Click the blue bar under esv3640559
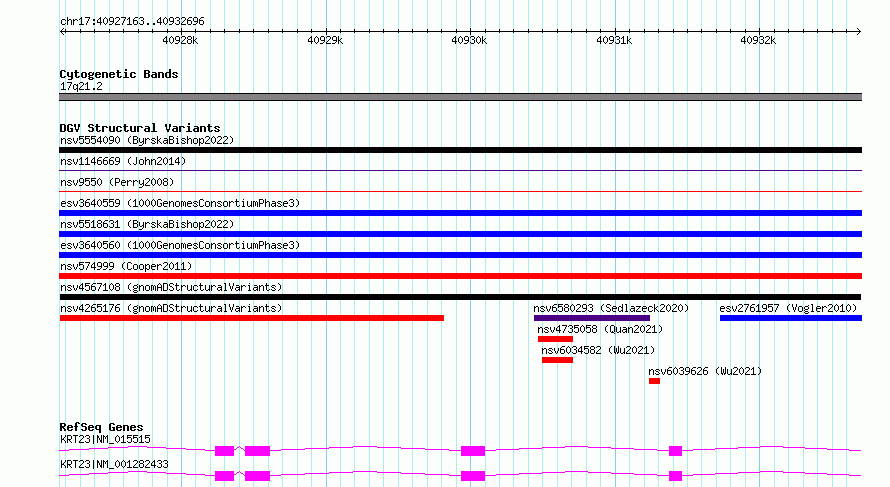 (x=460, y=213)
